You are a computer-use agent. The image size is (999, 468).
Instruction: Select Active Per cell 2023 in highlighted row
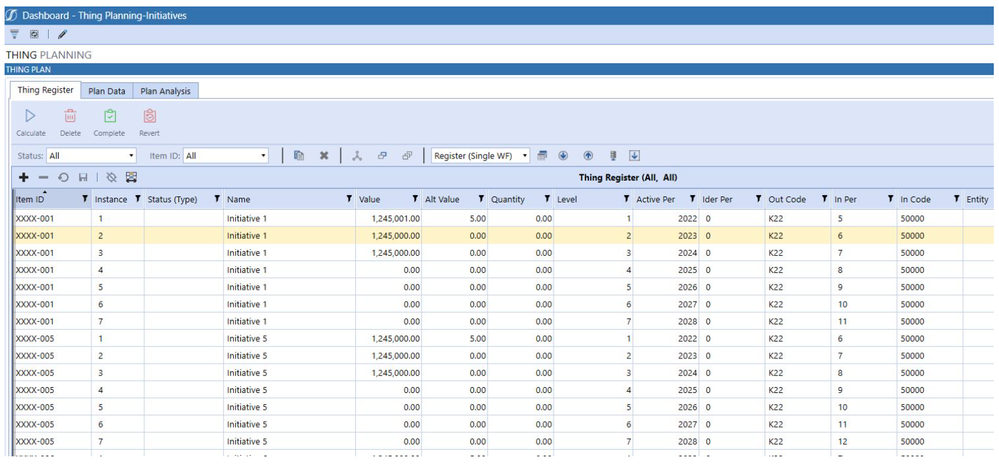coord(665,236)
